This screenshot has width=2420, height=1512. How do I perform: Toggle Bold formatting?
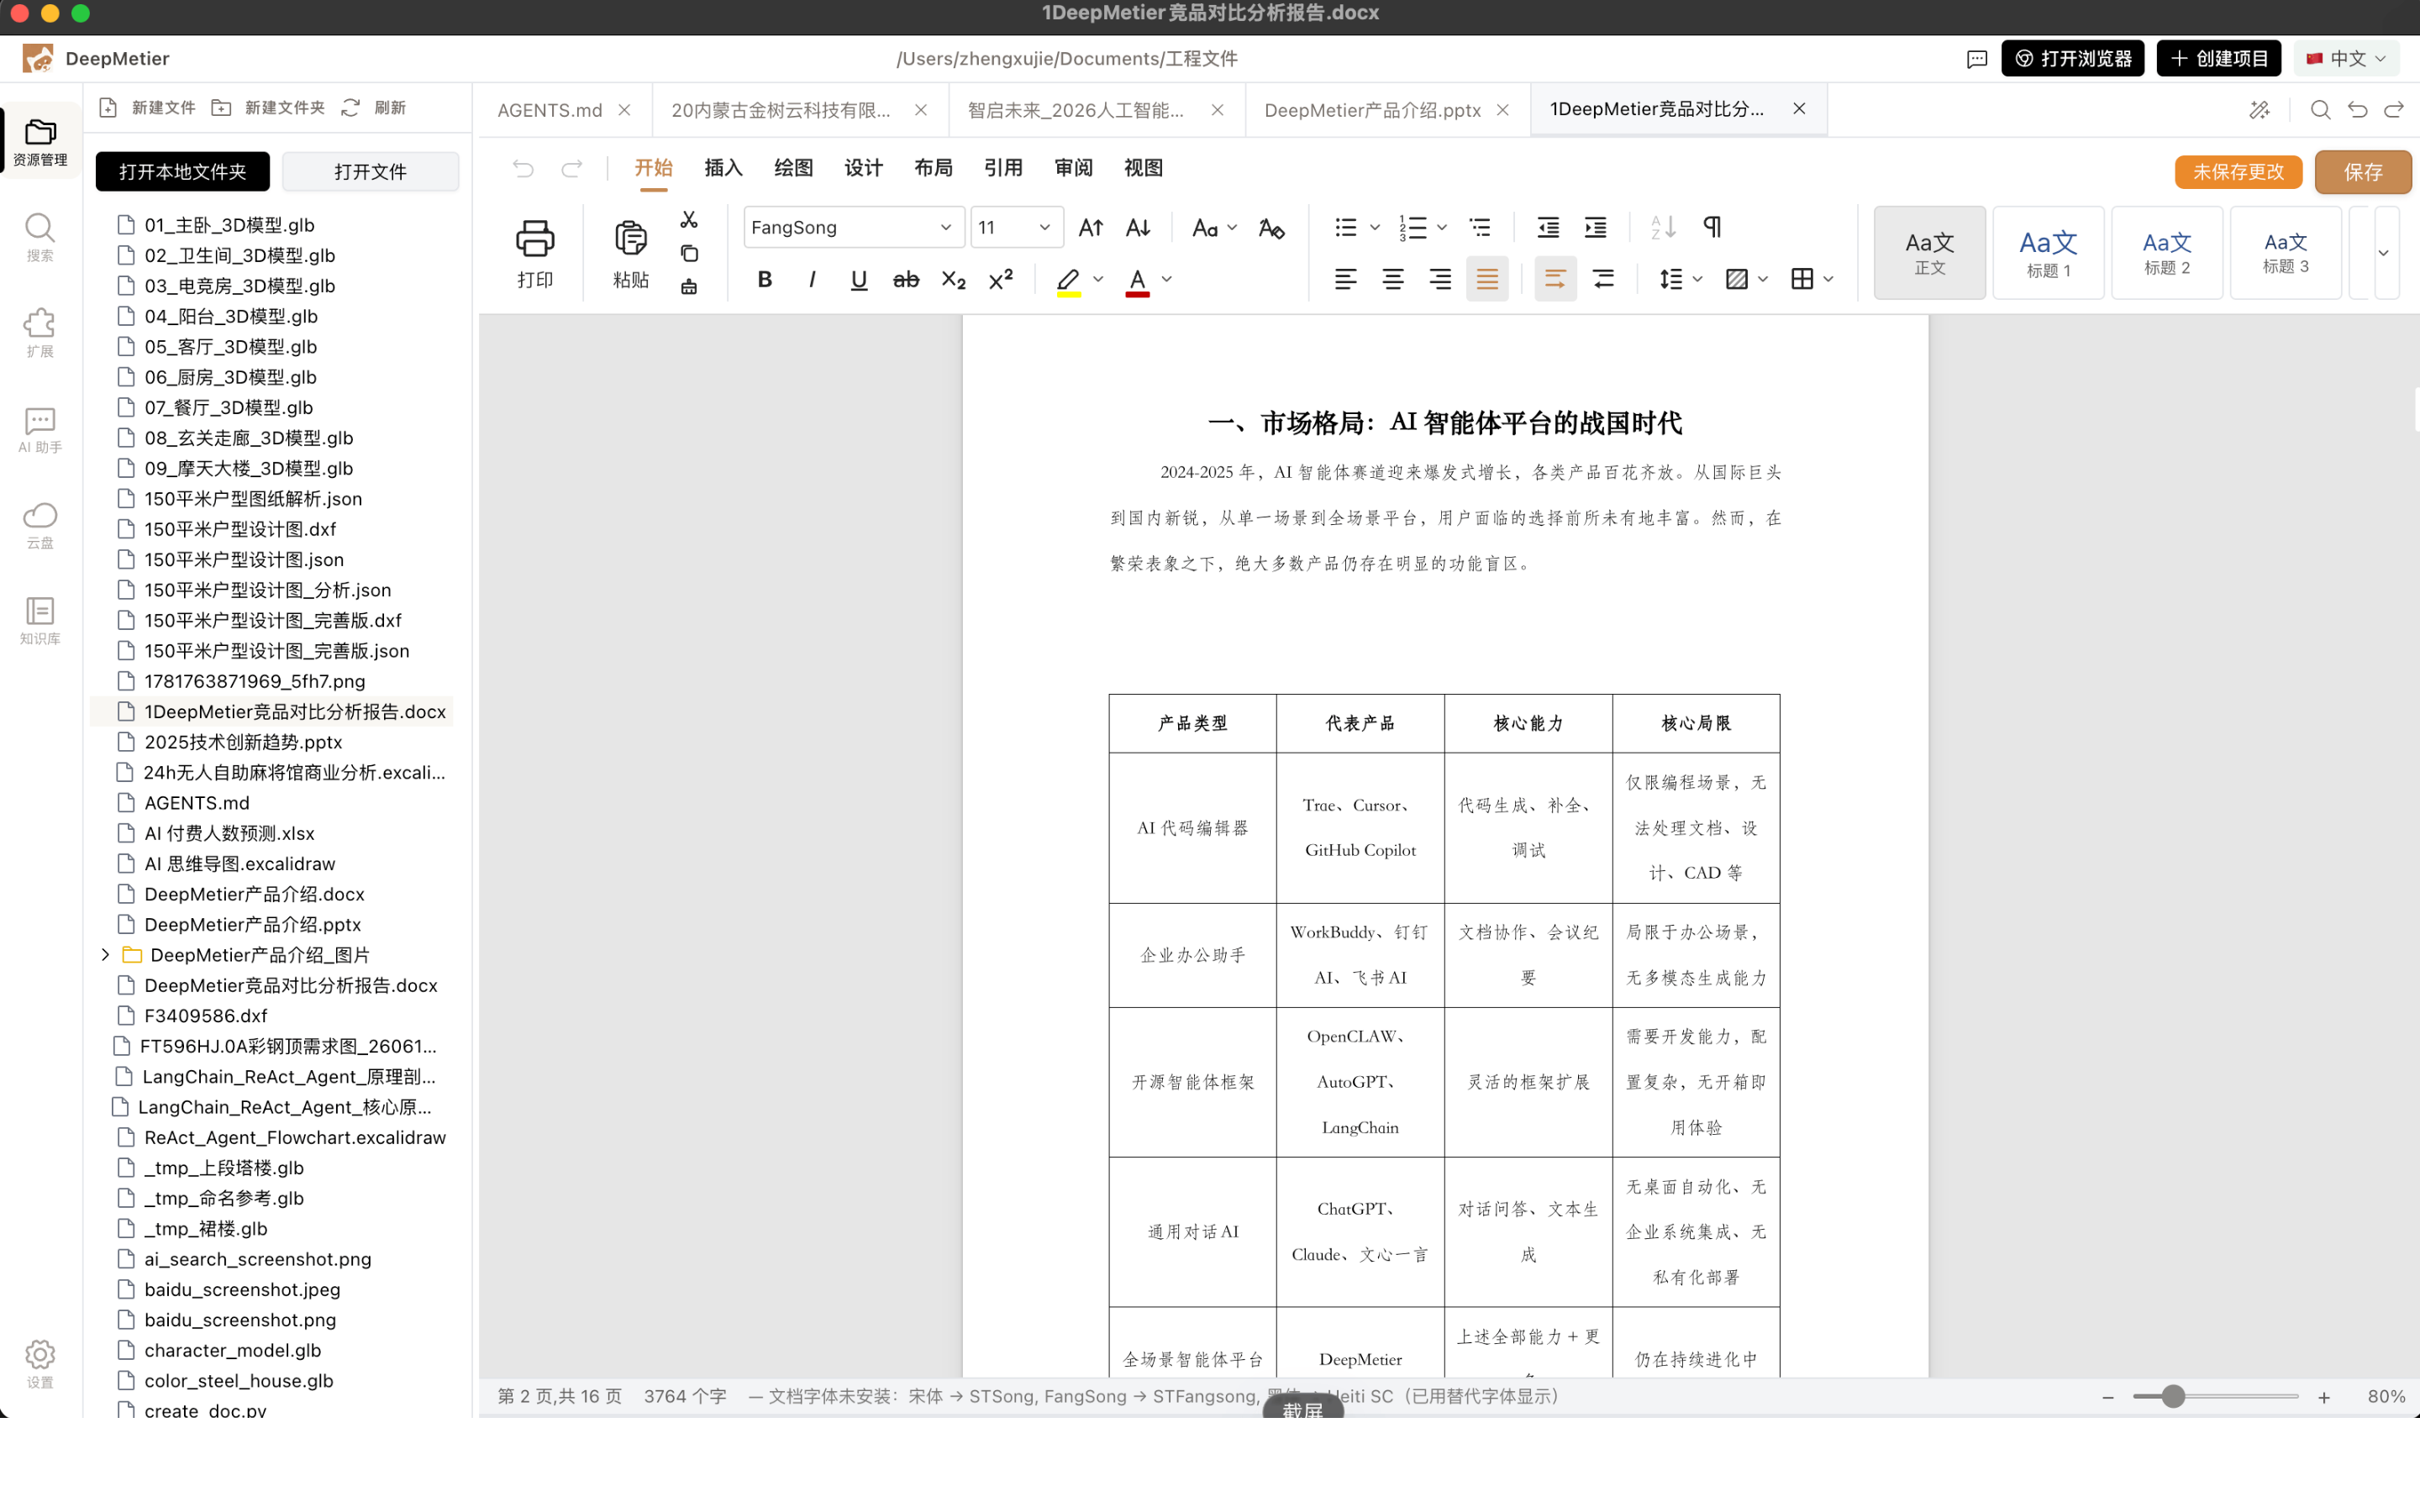(765, 280)
